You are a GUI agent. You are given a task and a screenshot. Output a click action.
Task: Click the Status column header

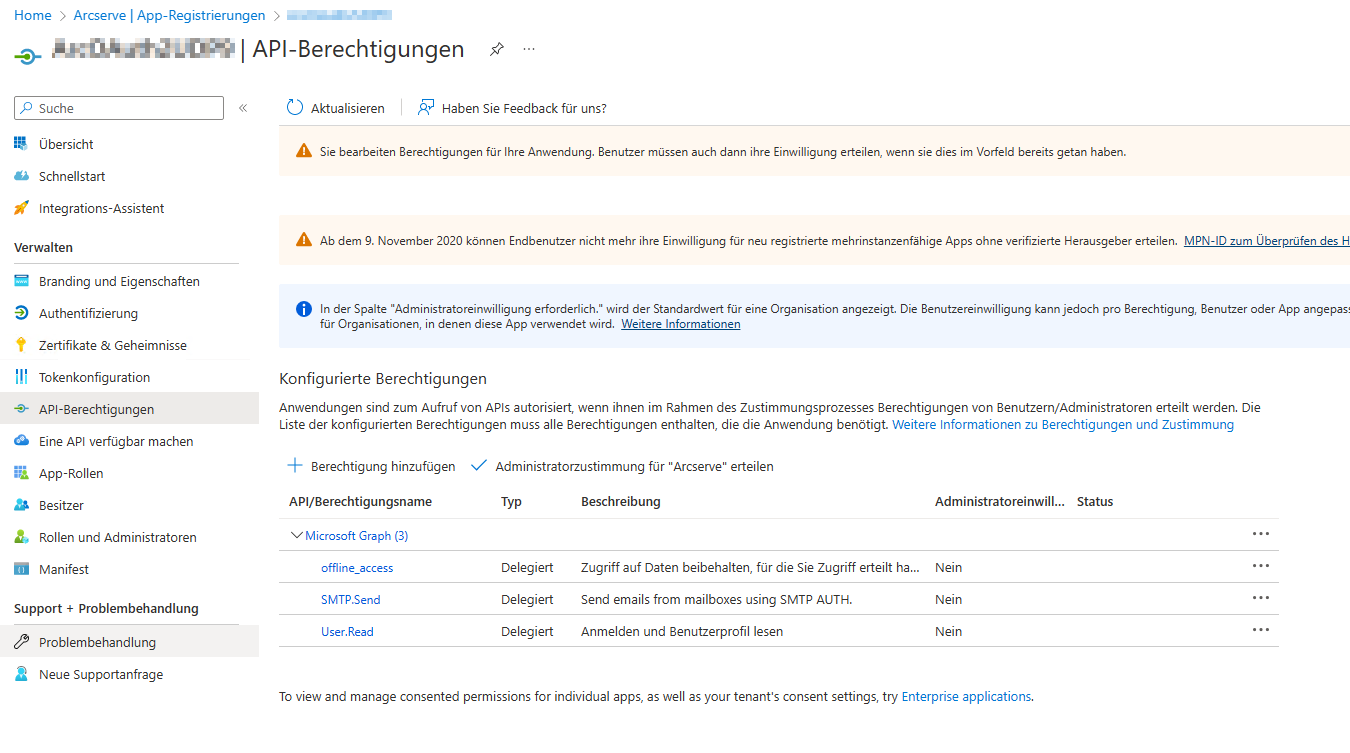(x=1095, y=501)
